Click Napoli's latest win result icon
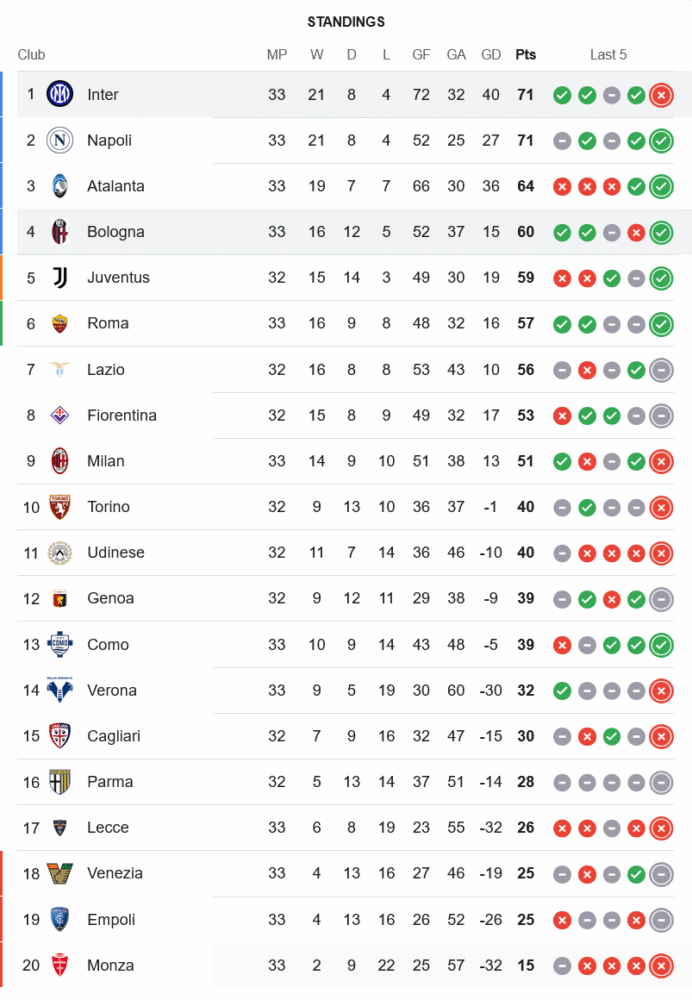The width and height of the screenshot is (692, 1000). point(660,141)
